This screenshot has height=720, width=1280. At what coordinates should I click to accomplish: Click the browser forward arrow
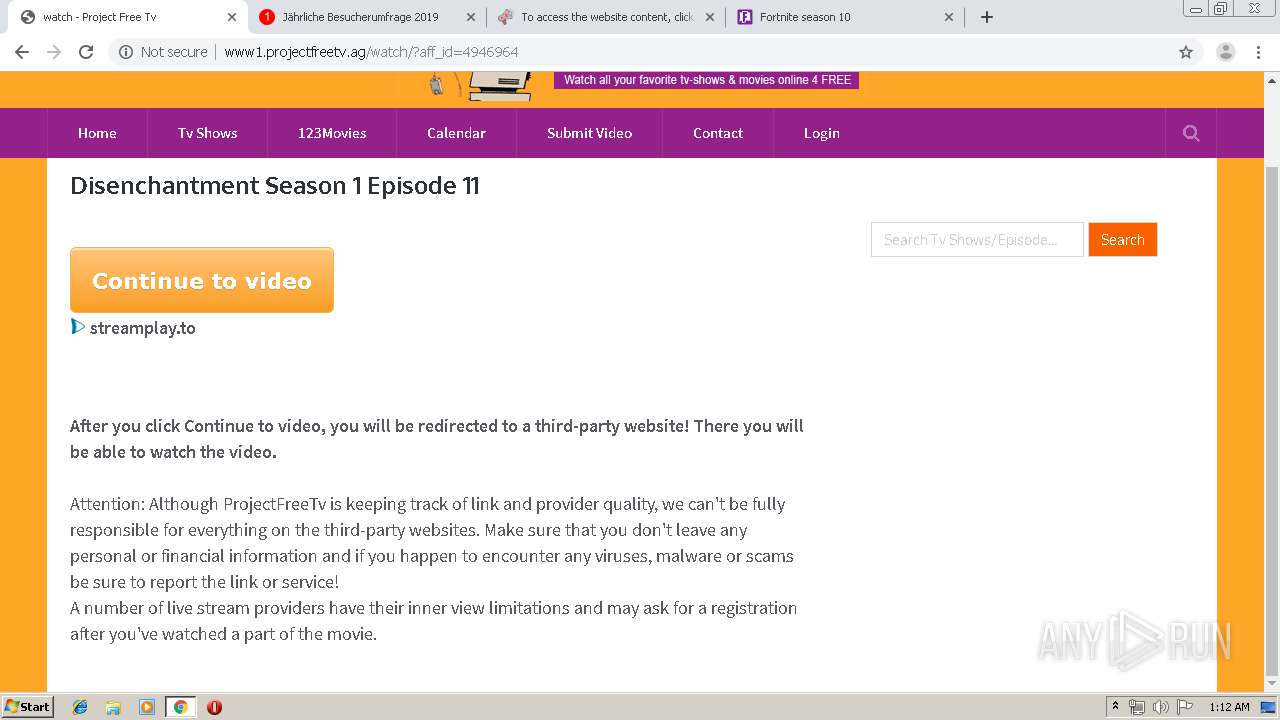(54, 52)
